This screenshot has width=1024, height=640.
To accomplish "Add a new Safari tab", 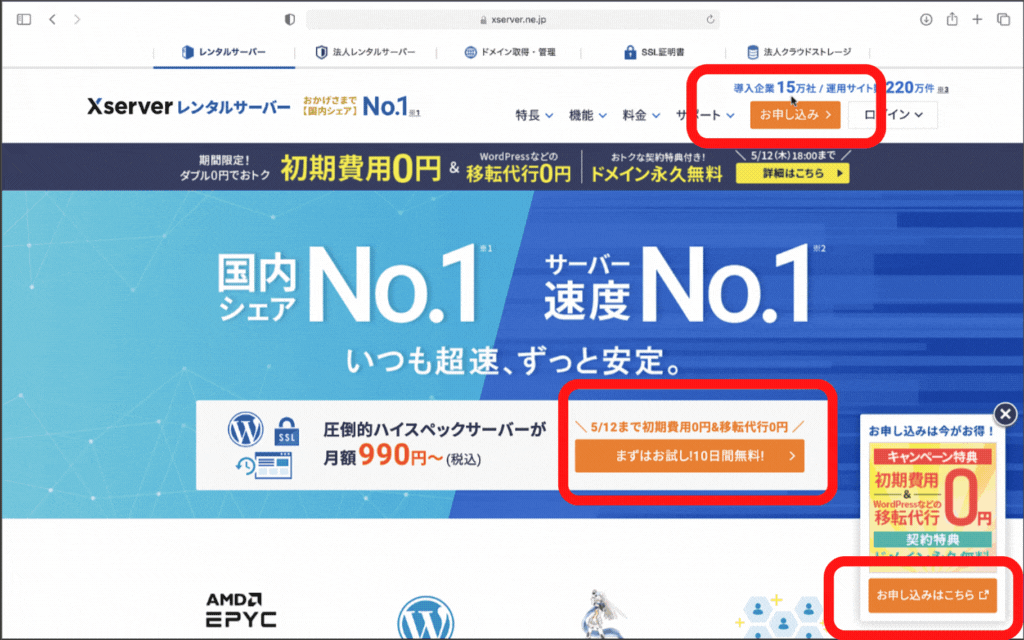I will [977, 20].
